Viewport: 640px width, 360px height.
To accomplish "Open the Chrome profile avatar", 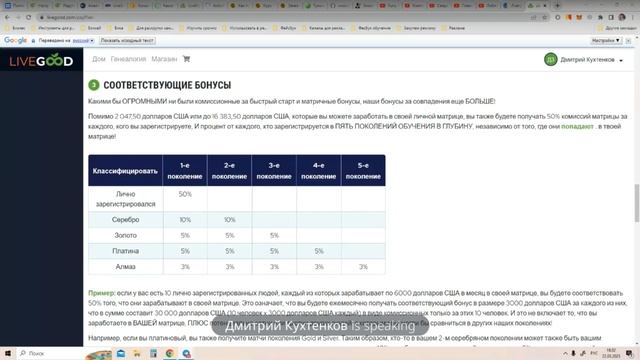I will (622, 18).
